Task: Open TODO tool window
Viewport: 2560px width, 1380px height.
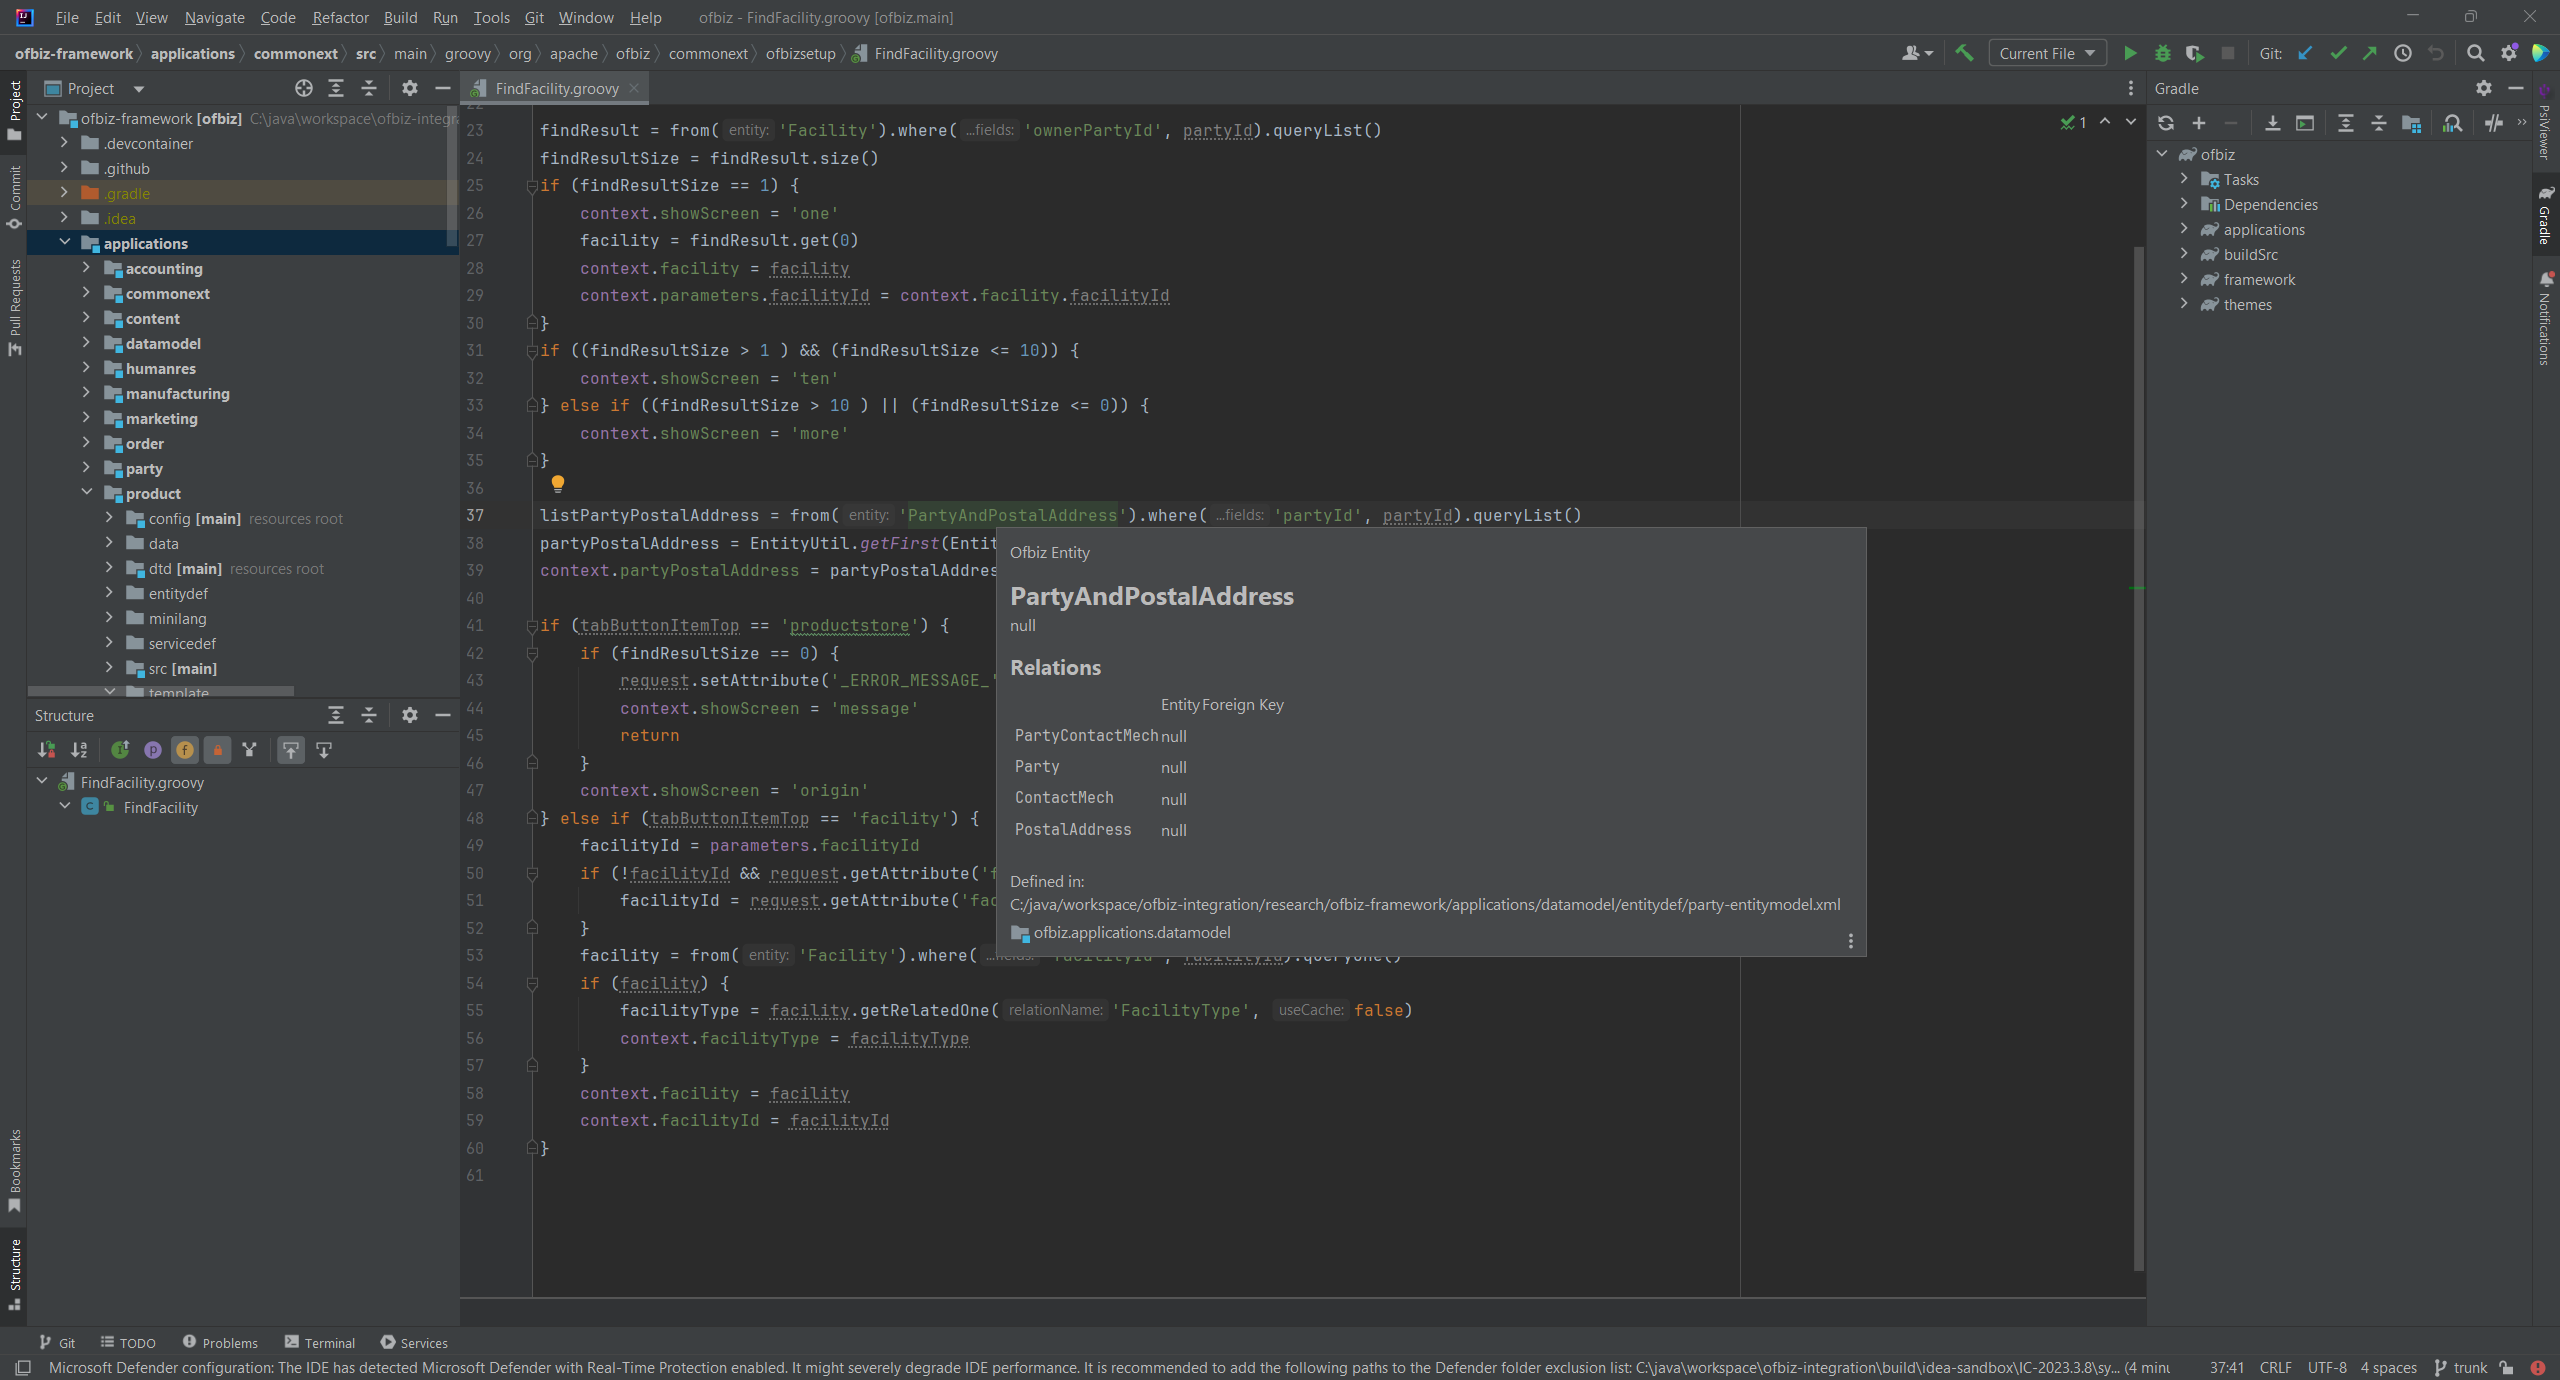Action: tap(128, 1343)
